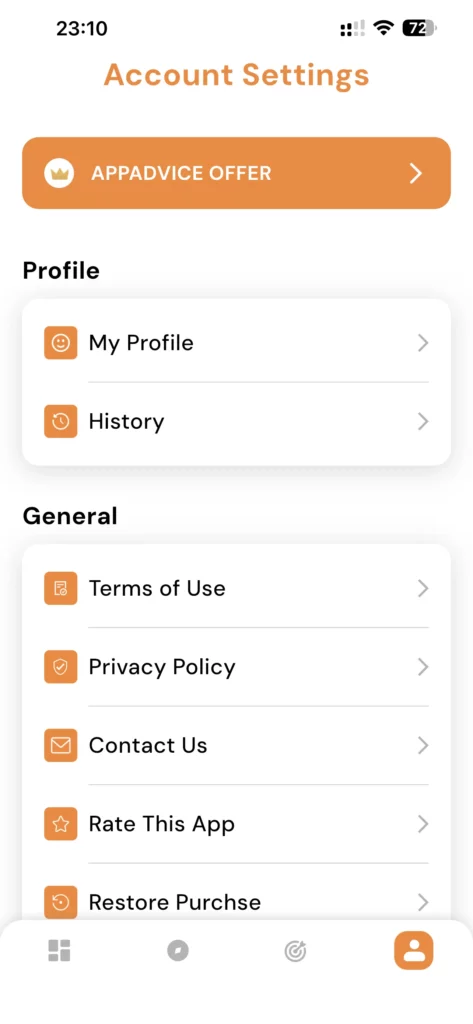Tap the document Terms of Use icon

click(61, 588)
